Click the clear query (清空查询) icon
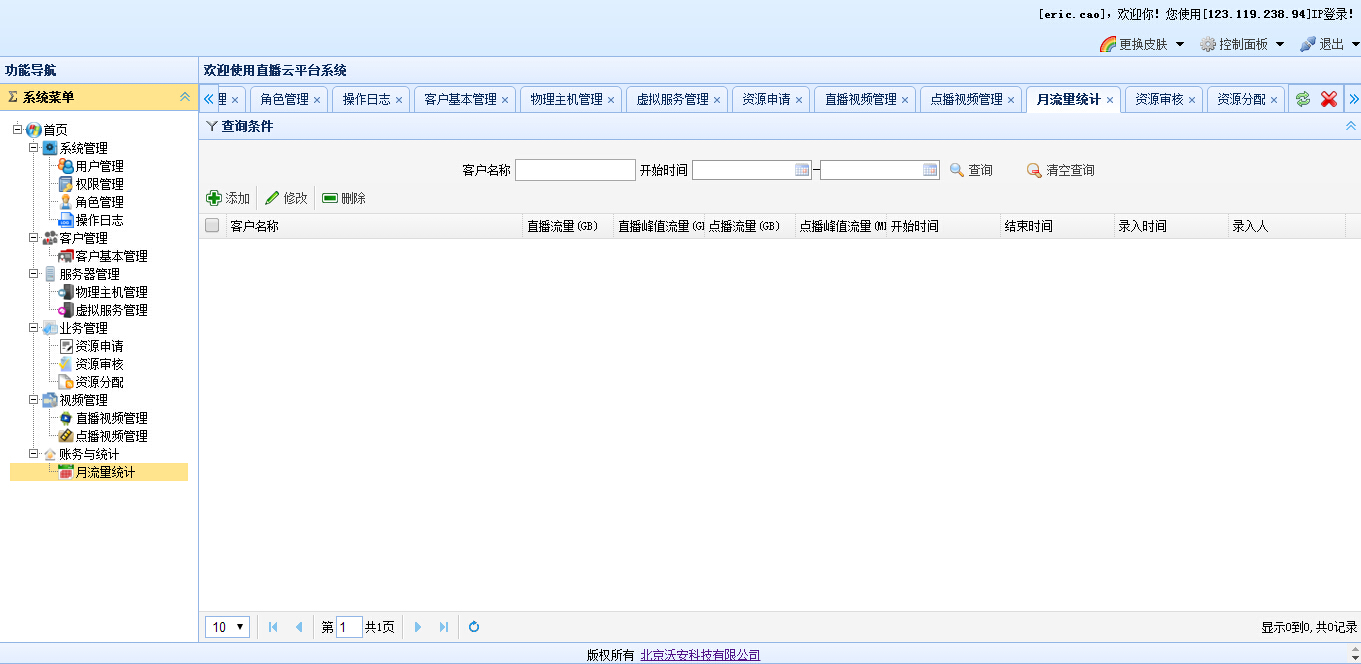 [x=1034, y=170]
